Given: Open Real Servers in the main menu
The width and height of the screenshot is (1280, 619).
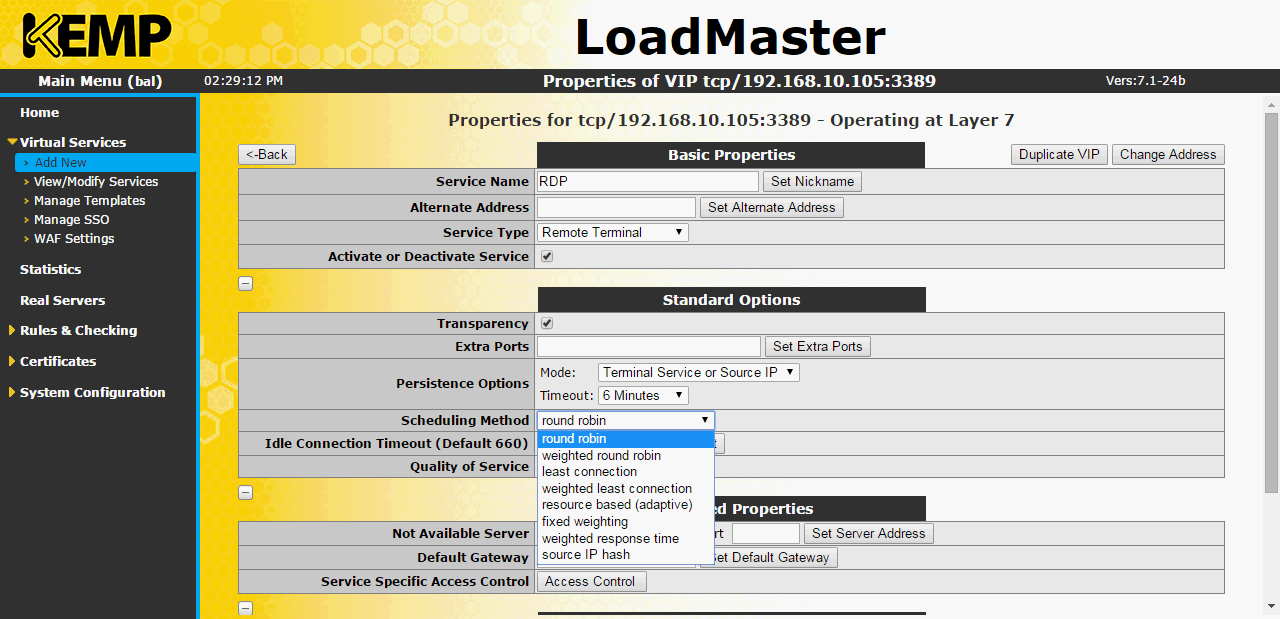Looking at the screenshot, I should pos(62,301).
